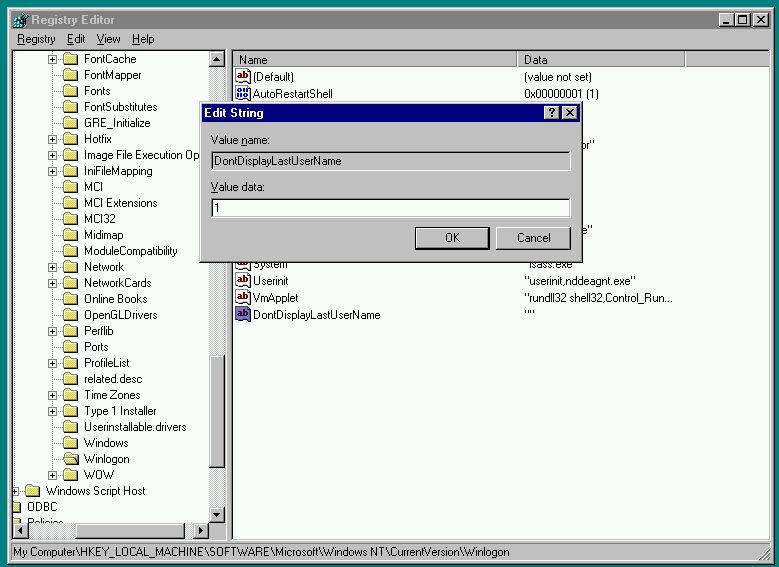This screenshot has height=567, width=779.
Task: Click into the Value data field
Action: pos(390,208)
